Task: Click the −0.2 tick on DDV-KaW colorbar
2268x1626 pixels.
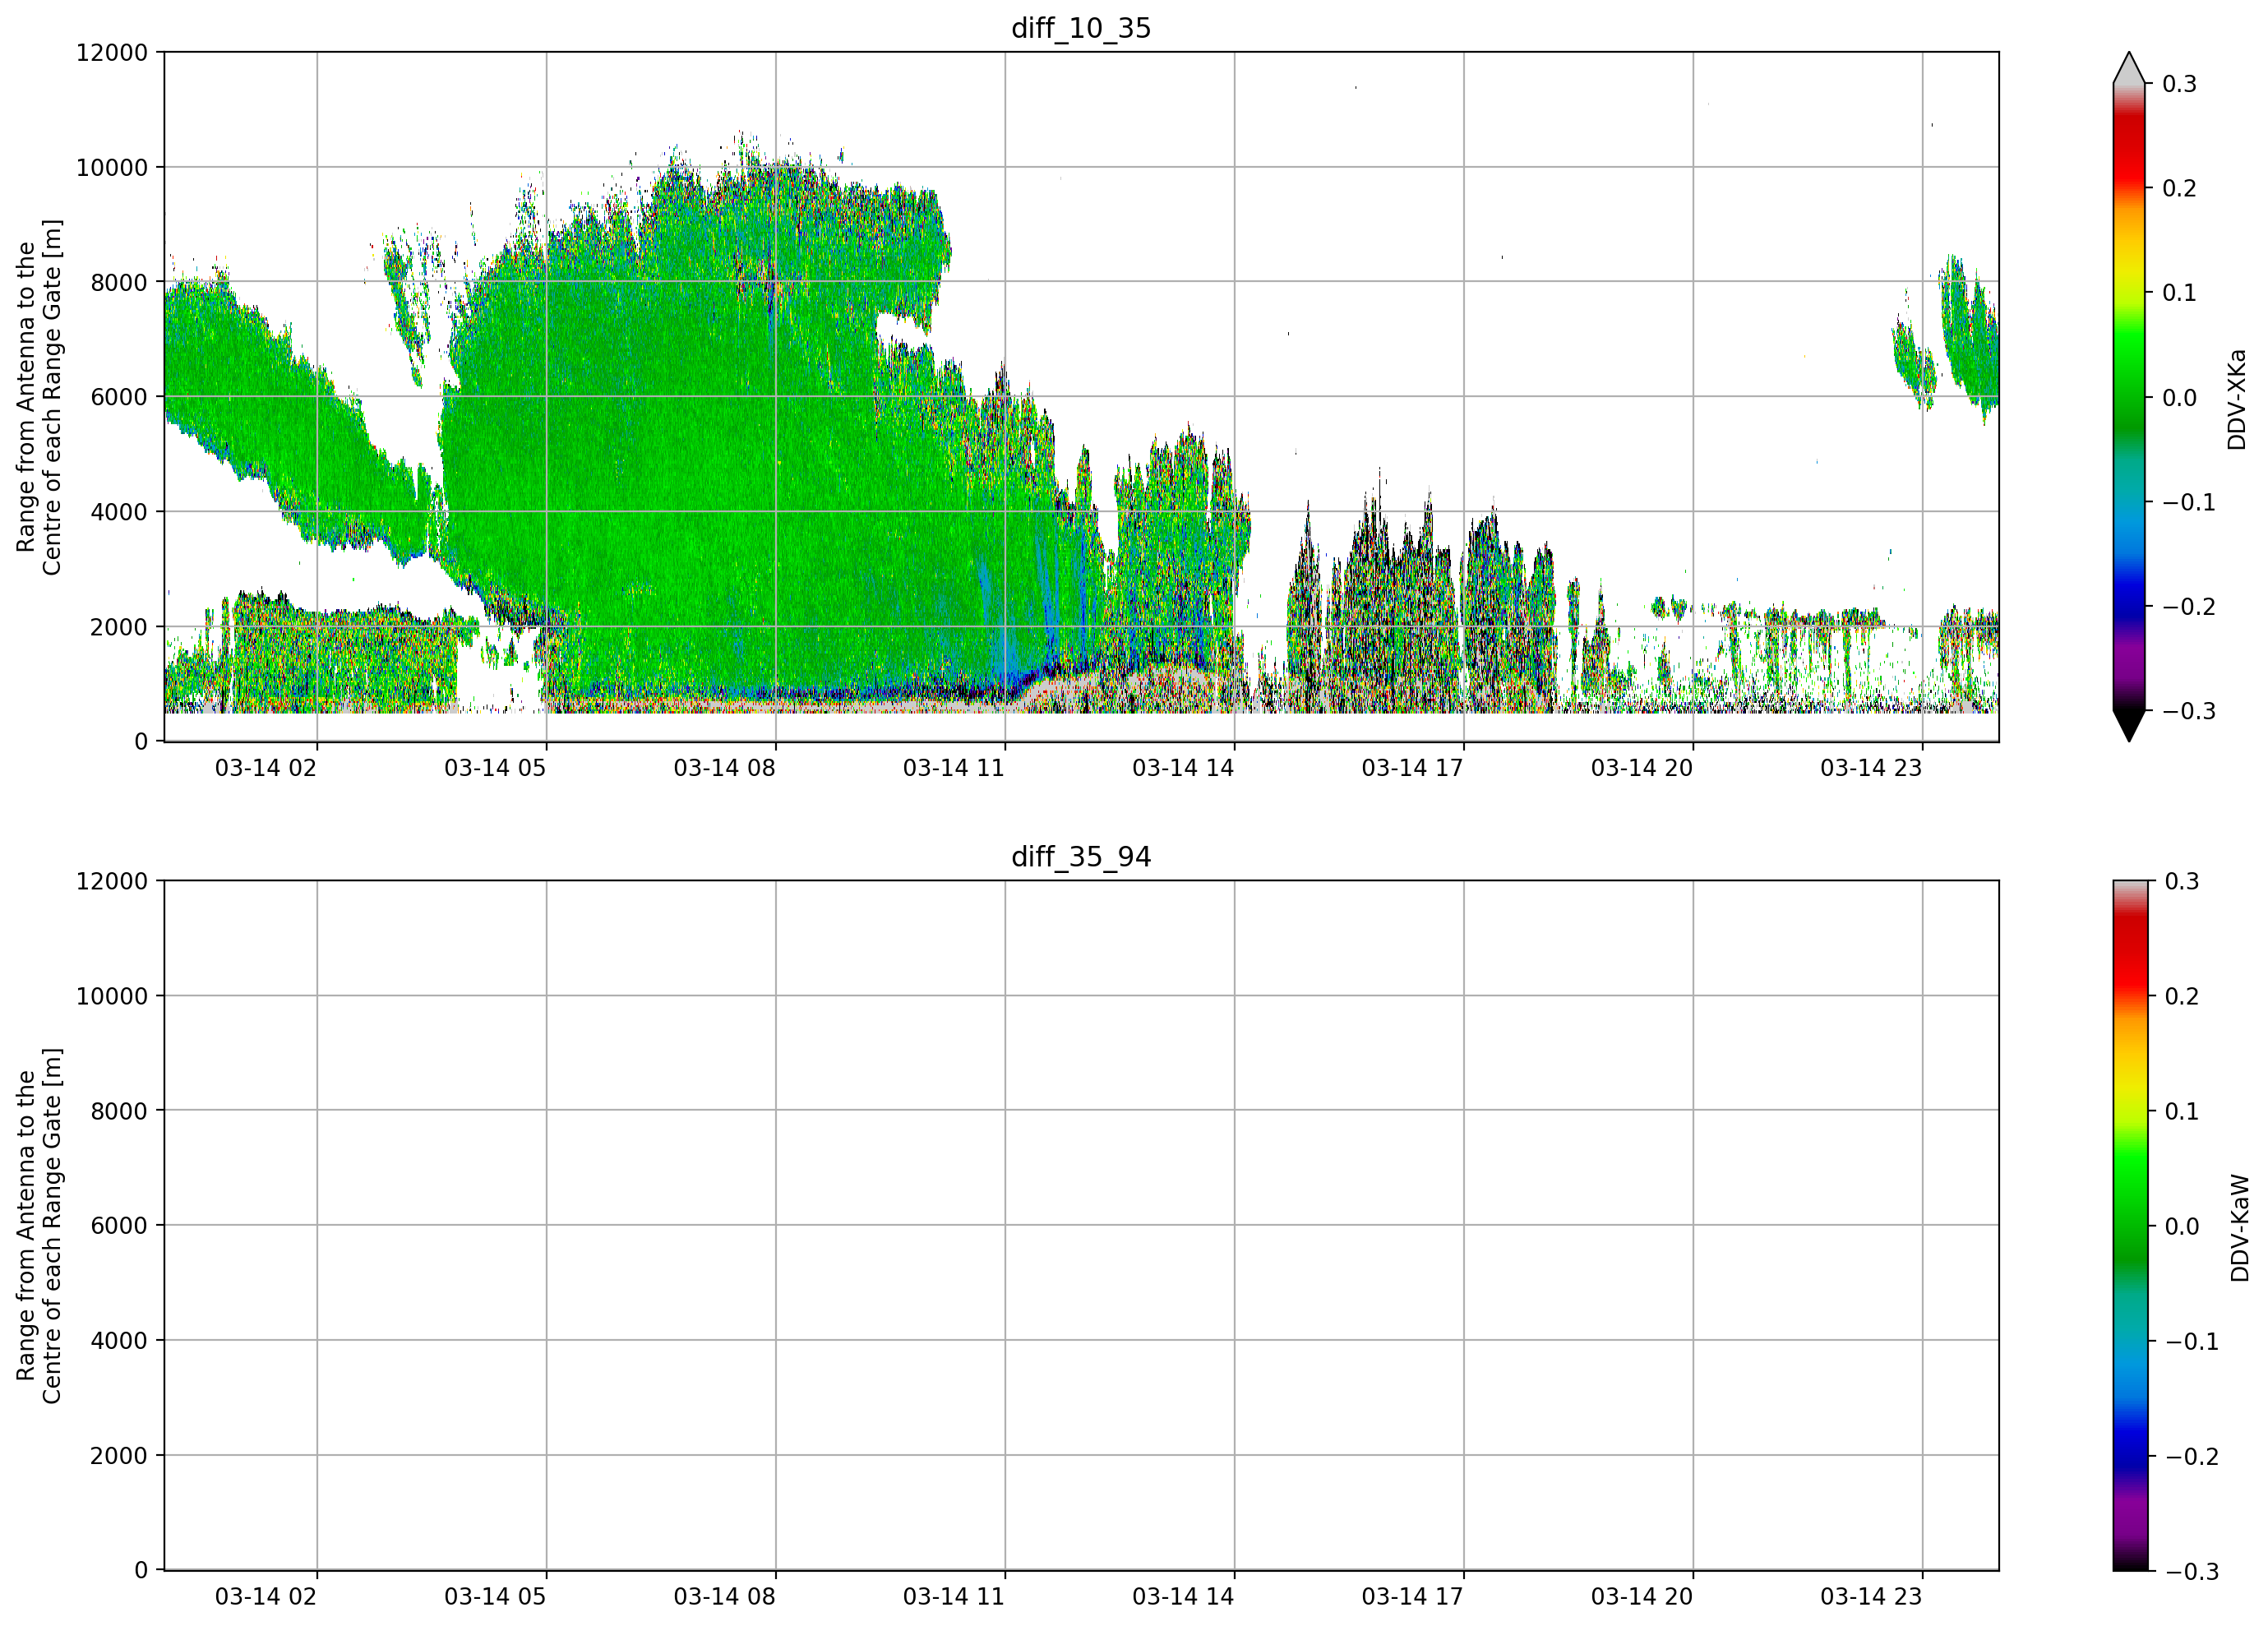Action: [2191, 1456]
